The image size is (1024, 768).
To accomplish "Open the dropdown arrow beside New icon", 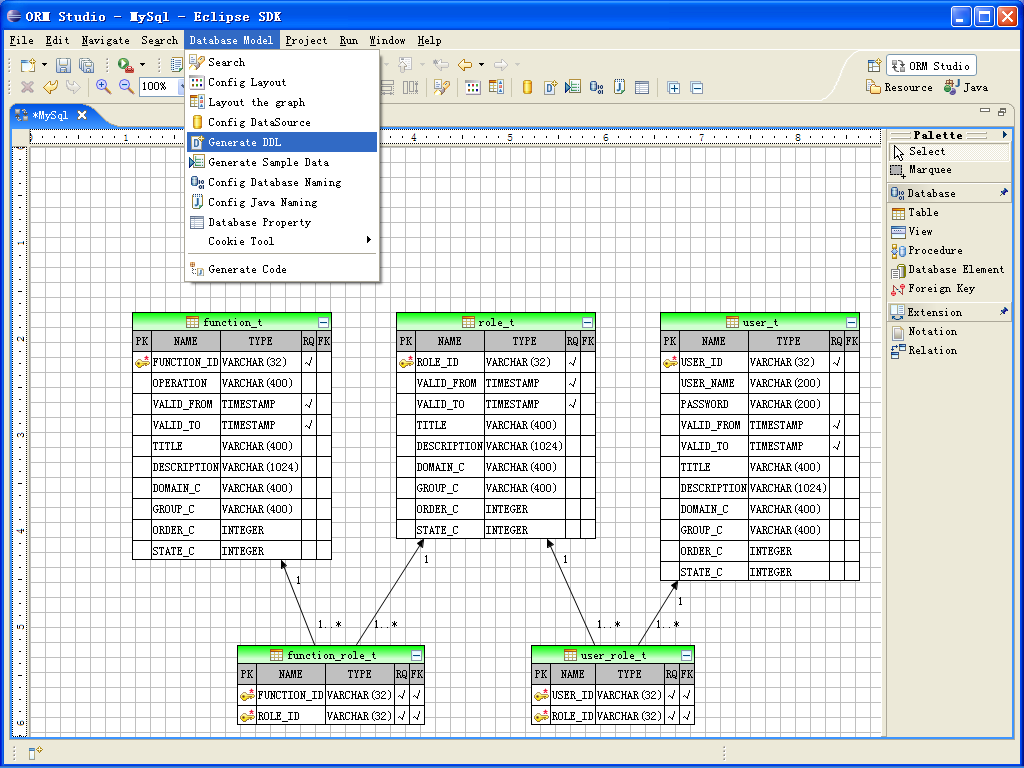I will pos(44,65).
